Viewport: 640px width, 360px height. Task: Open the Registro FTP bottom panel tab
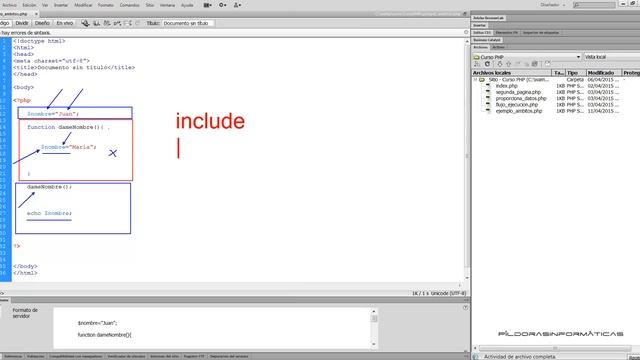194,356
